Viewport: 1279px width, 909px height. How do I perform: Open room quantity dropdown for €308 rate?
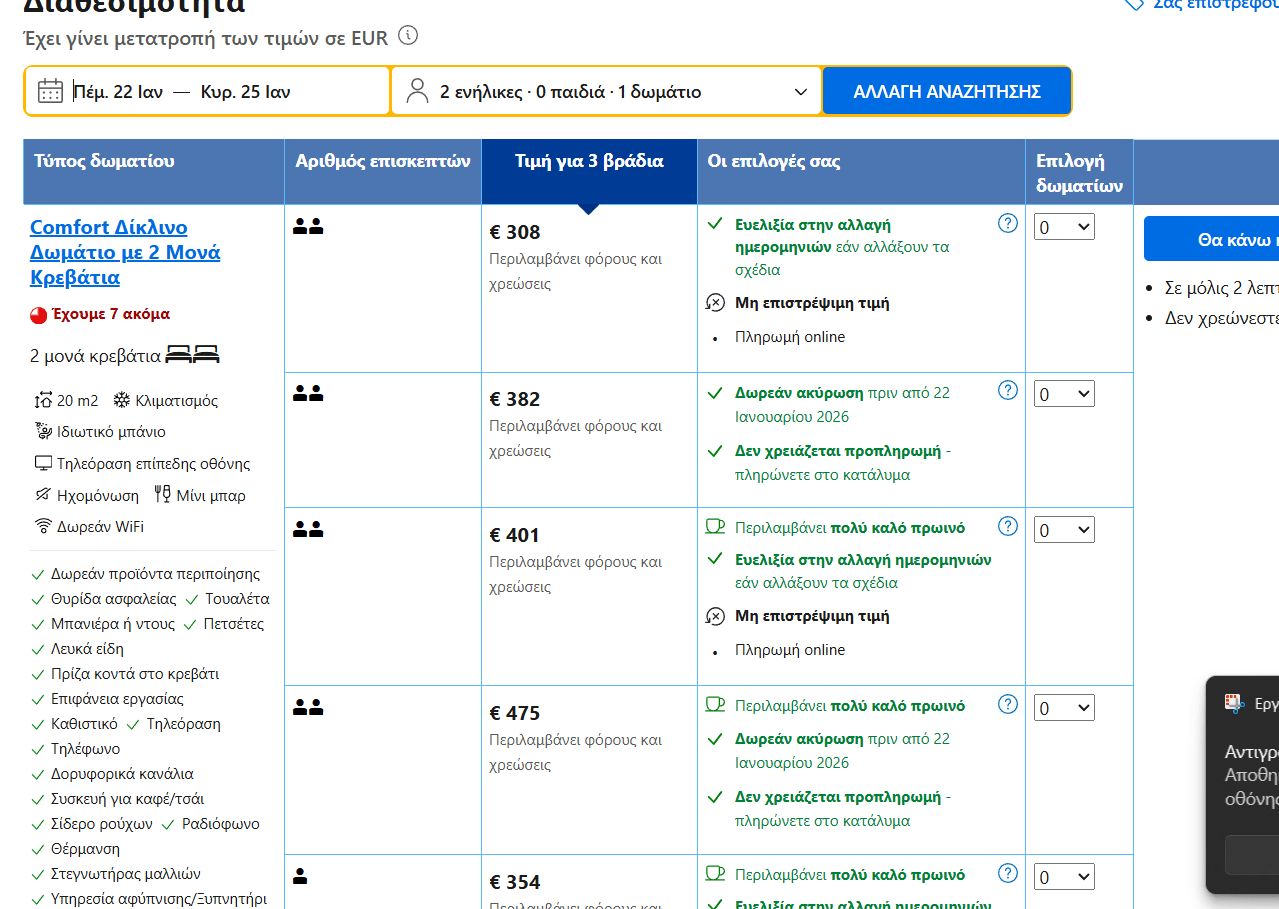(x=1064, y=227)
